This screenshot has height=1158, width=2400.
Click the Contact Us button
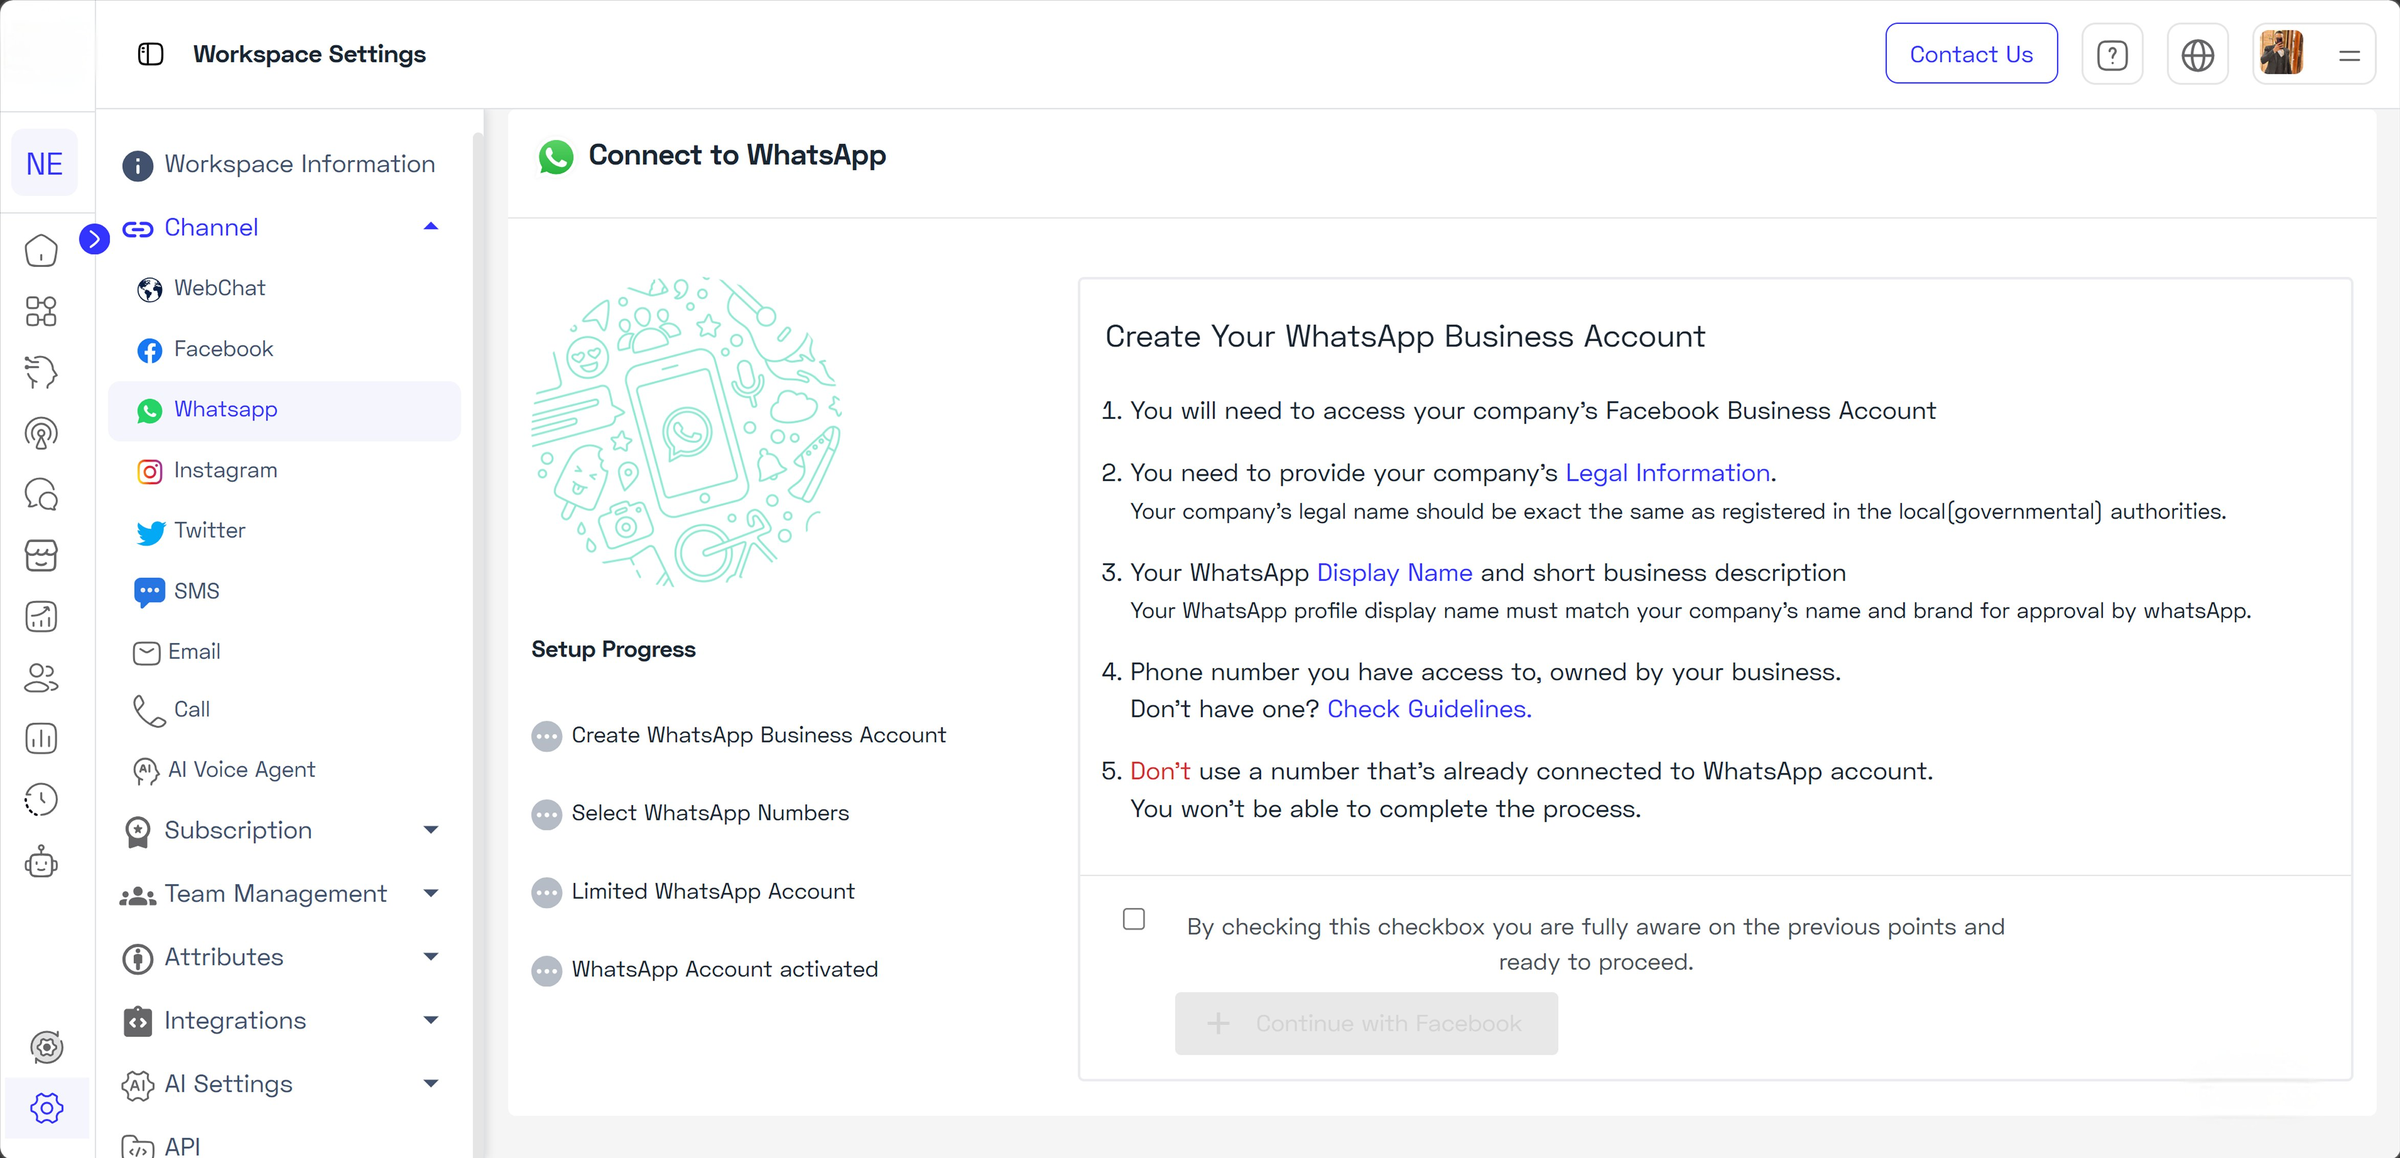[1971, 54]
